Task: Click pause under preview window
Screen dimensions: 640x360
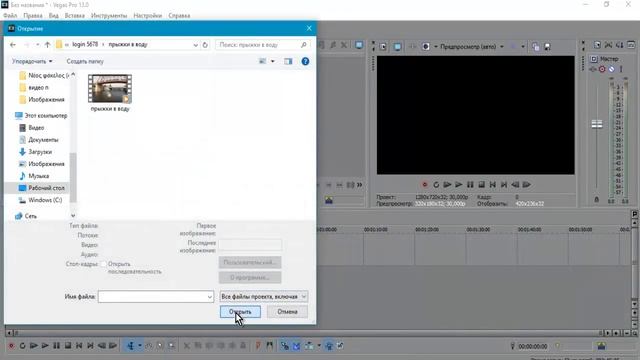Action: [470, 185]
